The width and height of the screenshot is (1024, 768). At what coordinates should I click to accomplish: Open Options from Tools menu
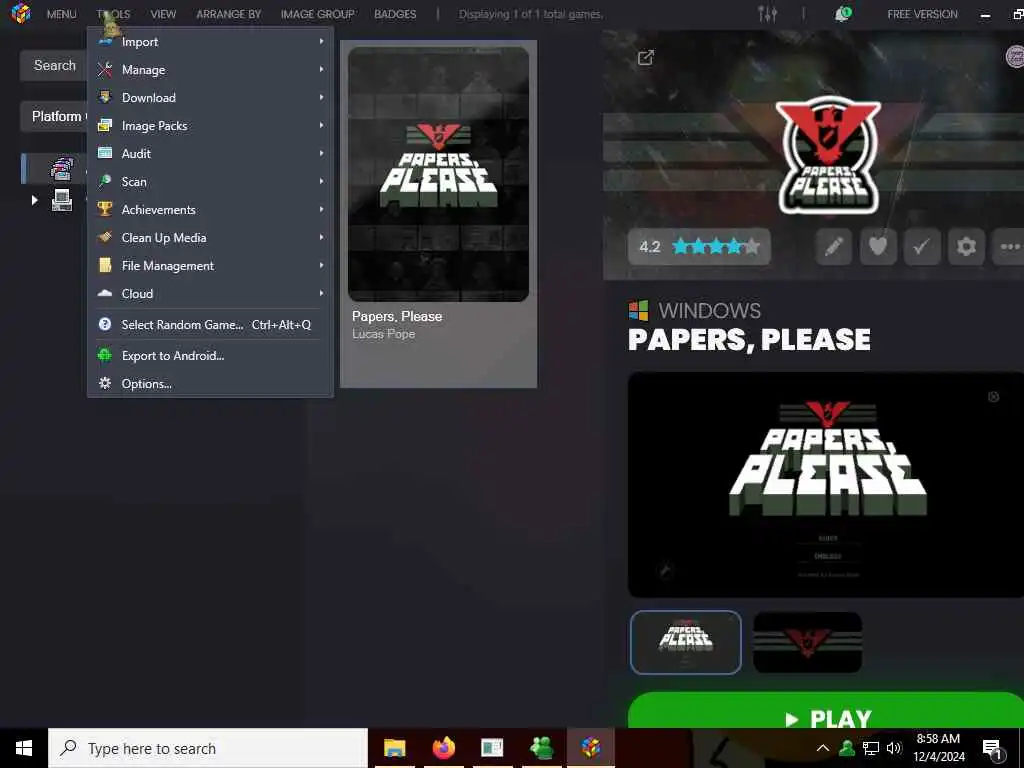coord(210,384)
